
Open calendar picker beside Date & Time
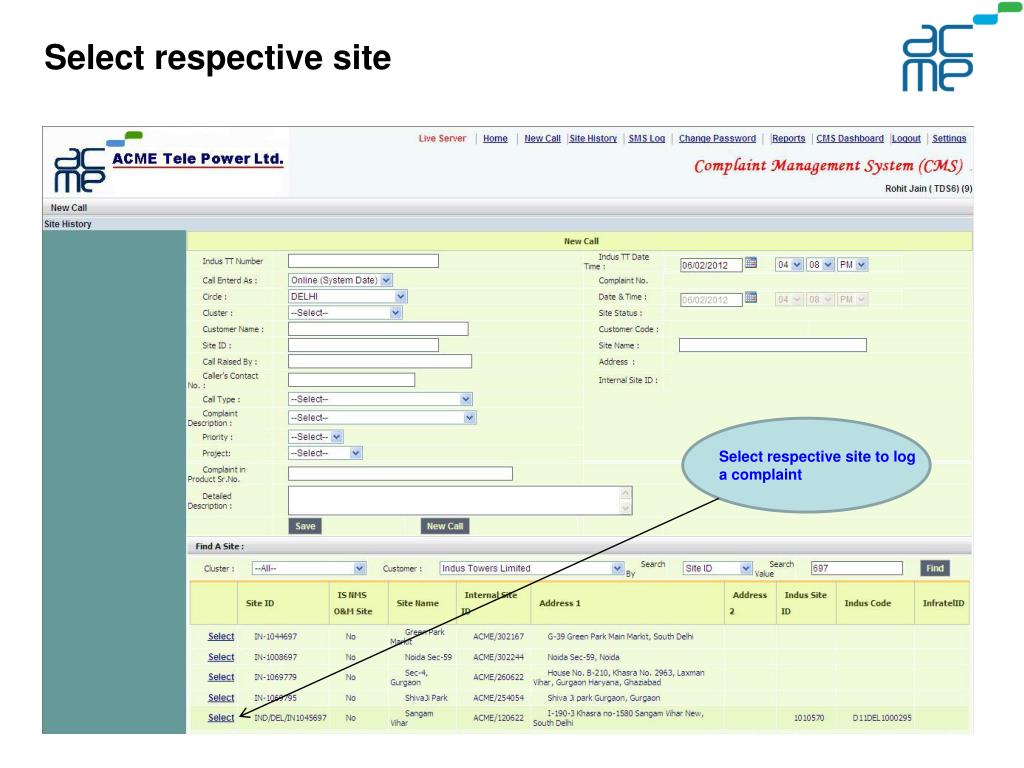pos(751,298)
